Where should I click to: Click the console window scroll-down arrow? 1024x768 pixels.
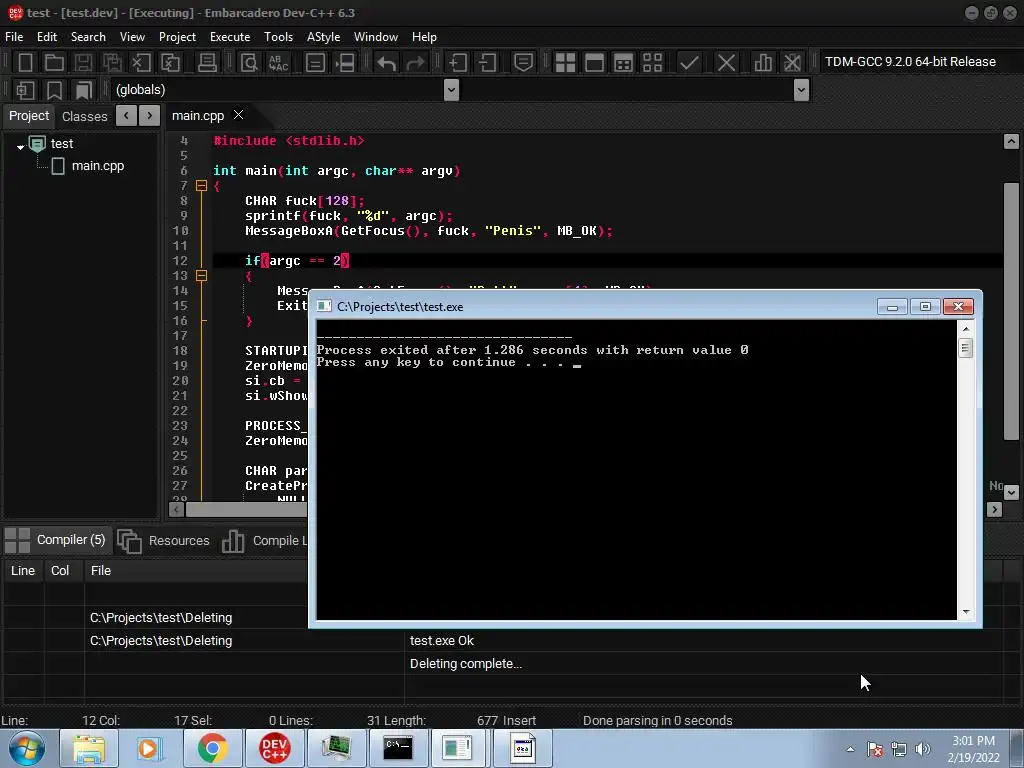tap(966, 612)
